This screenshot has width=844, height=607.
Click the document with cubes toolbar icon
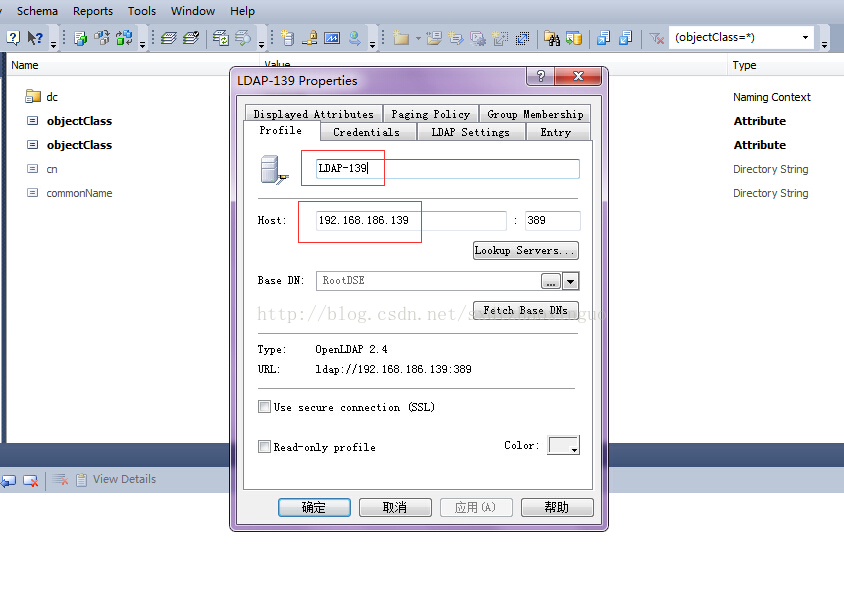click(80, 38)
